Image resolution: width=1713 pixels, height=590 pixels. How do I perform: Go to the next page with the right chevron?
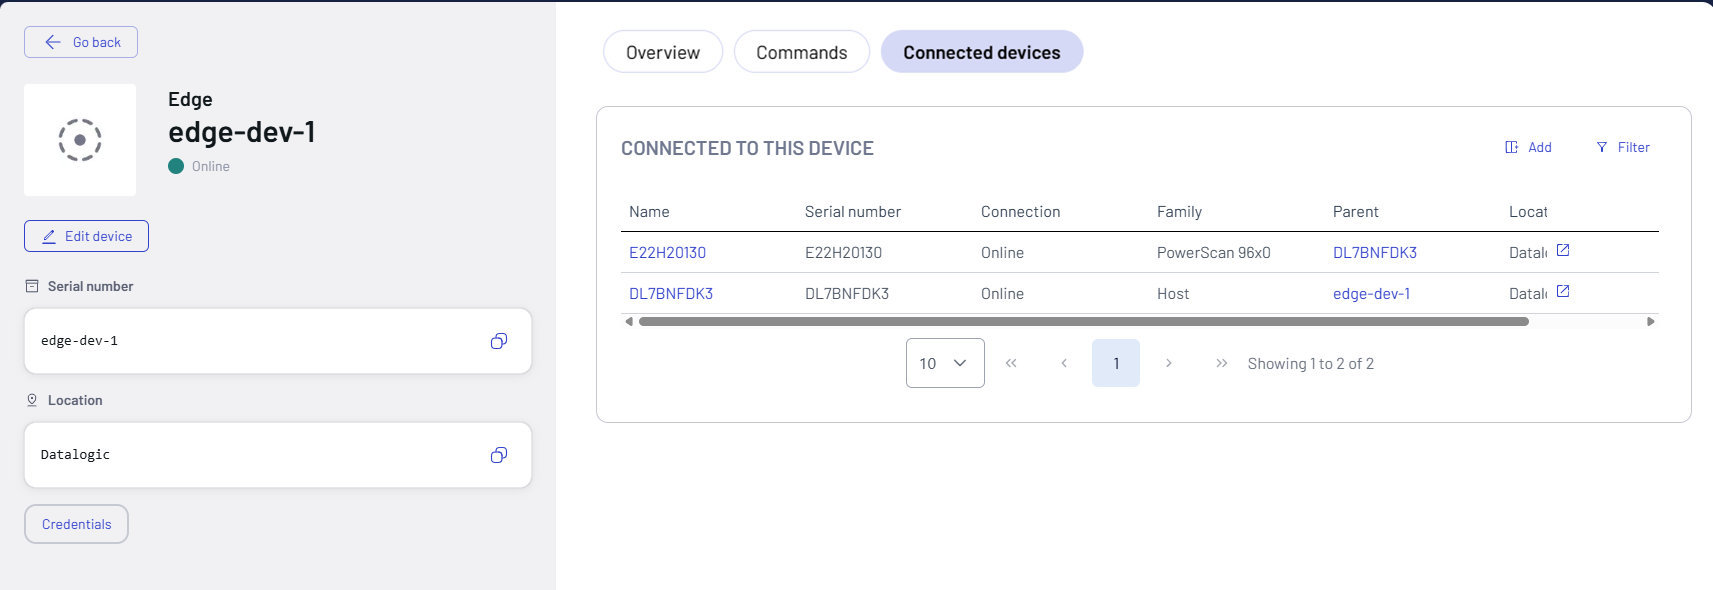pos(1168,363)
